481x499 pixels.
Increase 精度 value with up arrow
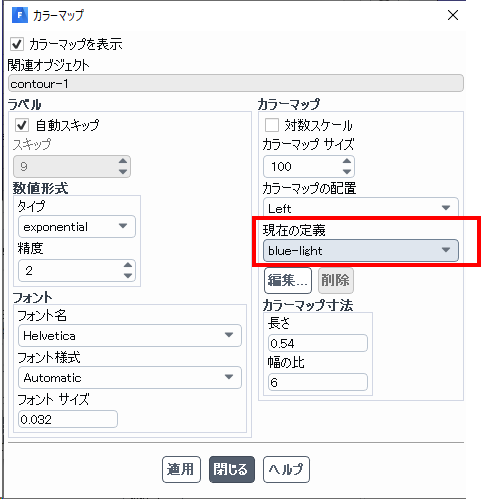[x=128, y=265]
